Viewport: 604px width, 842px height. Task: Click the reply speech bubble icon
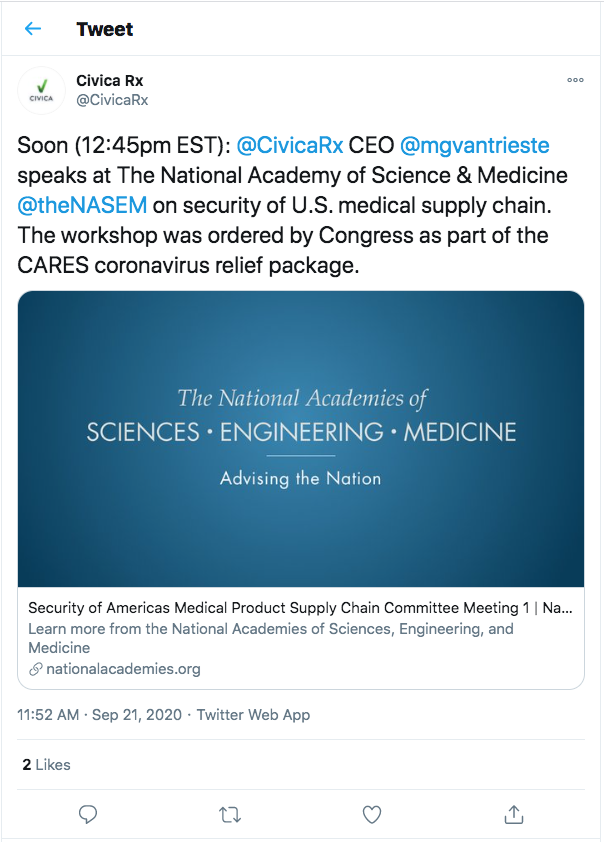click(88, 814)
